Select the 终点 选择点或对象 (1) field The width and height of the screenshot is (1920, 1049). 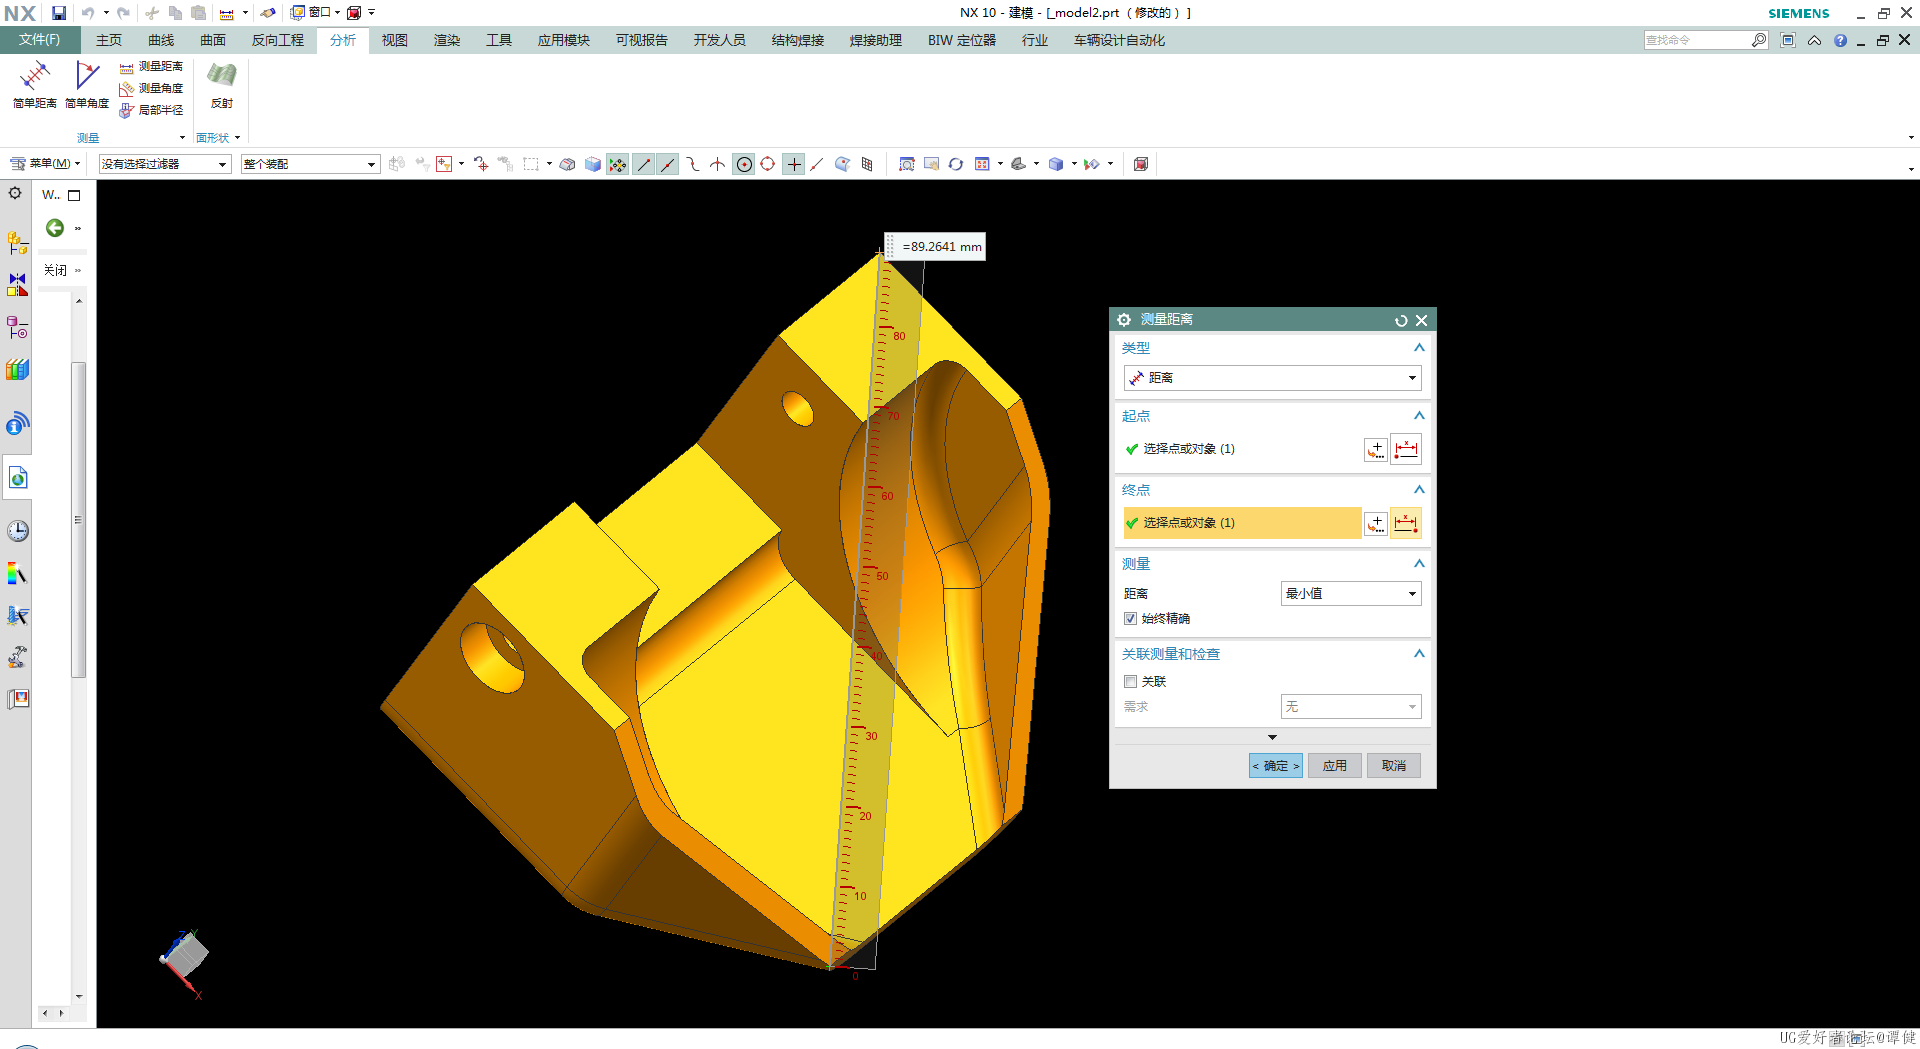pos(1242,523)
